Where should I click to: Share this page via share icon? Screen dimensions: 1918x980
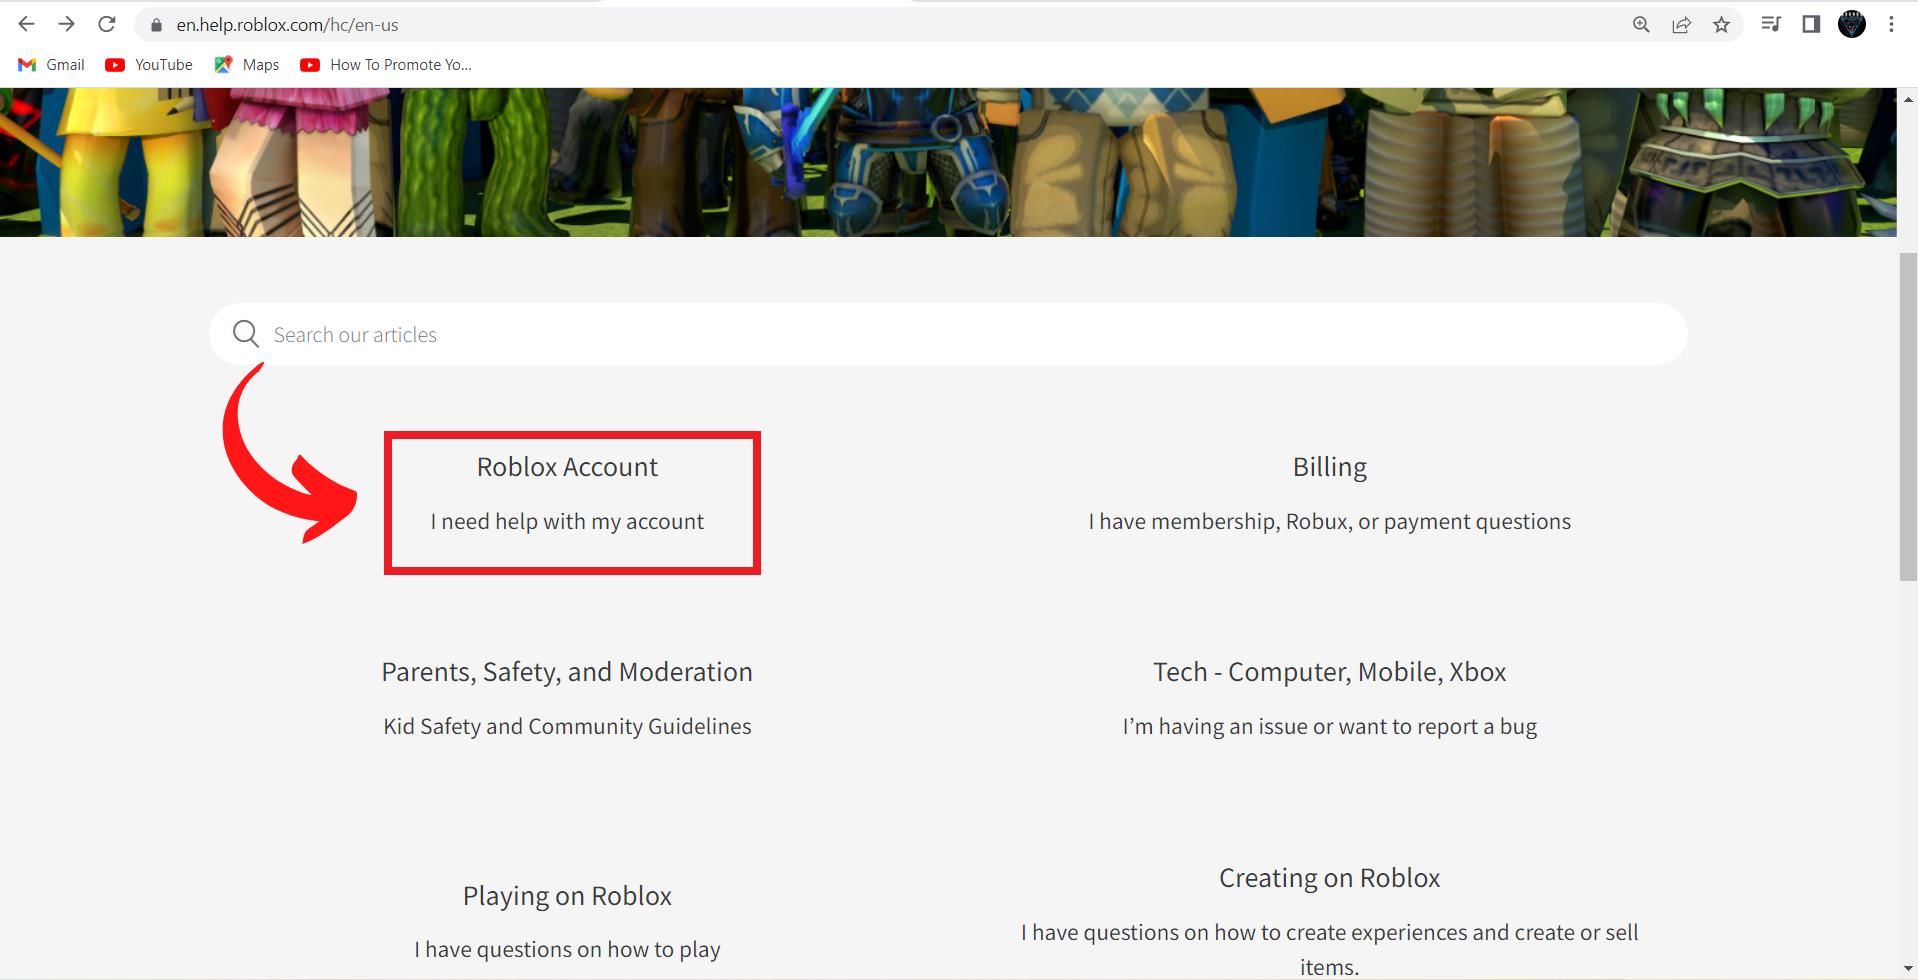click(x=1681, y=25)
